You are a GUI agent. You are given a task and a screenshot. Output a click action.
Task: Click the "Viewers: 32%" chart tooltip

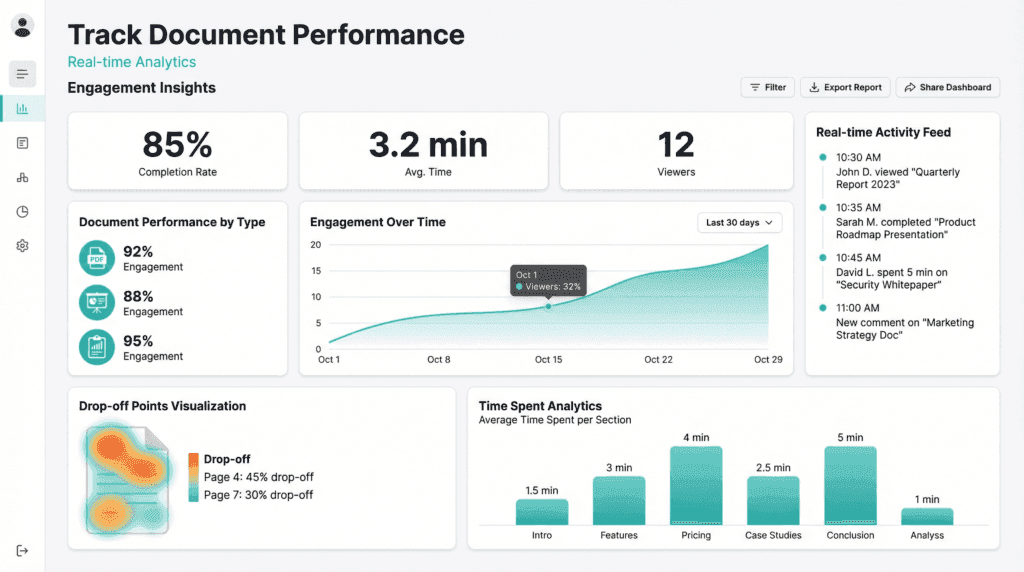[549, 281]
